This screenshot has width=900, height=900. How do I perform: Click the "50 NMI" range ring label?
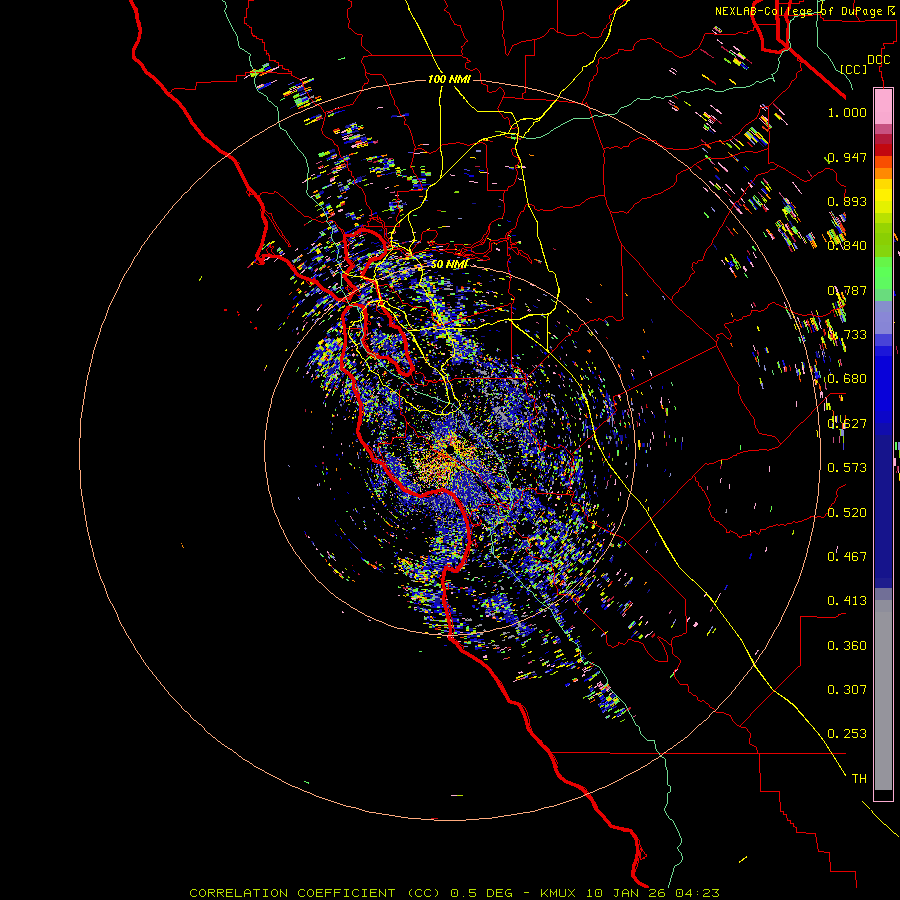pyautogui.click(x=449, y=264)
